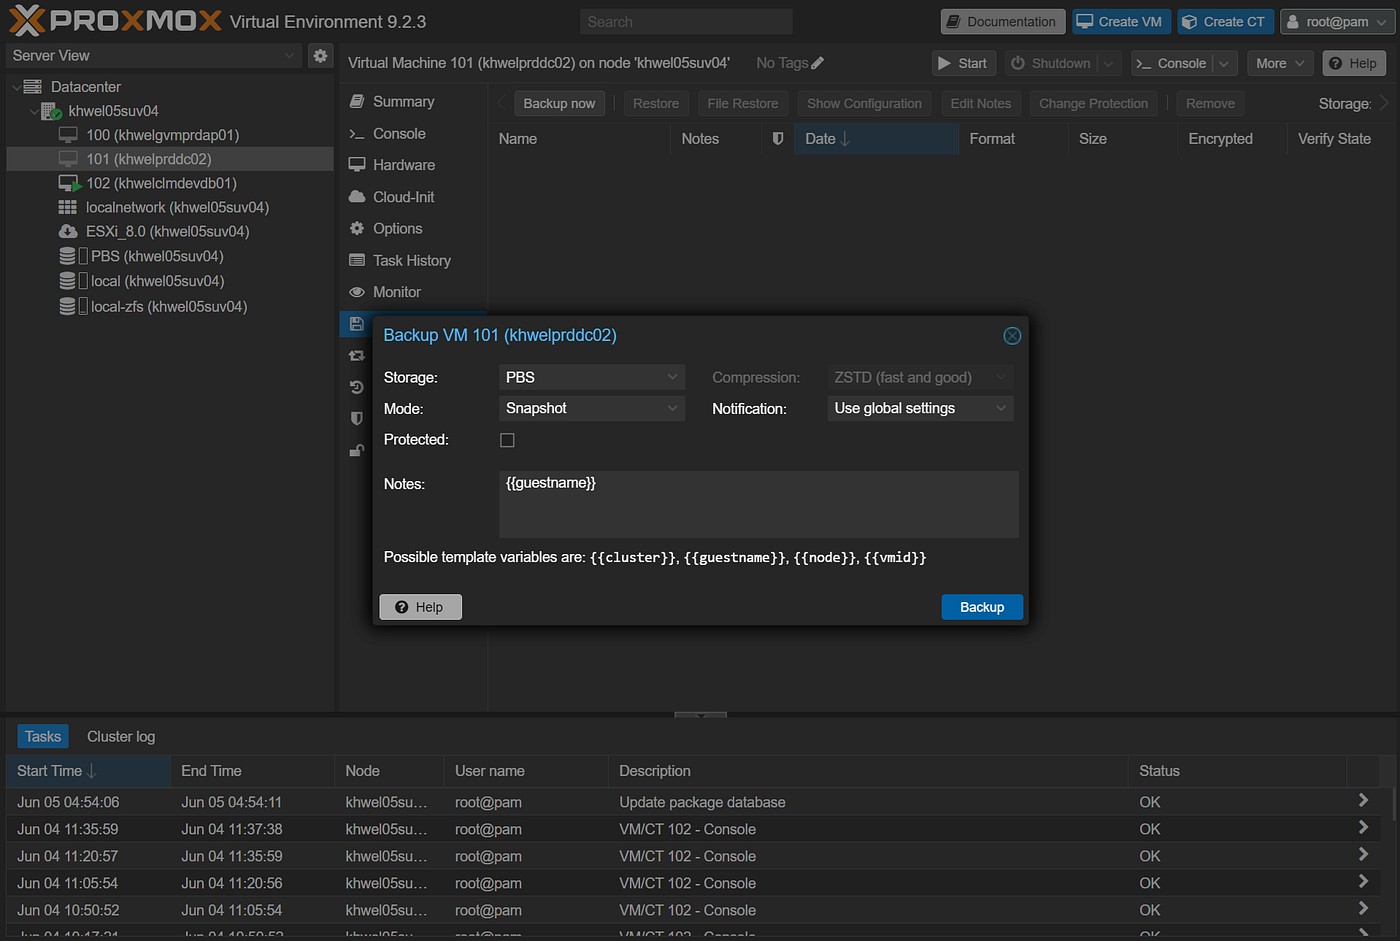Image resolution: width=1400 pixels, height=941 pixels.
Task: Open the Cloud-Init section
Action: [404, 197]
